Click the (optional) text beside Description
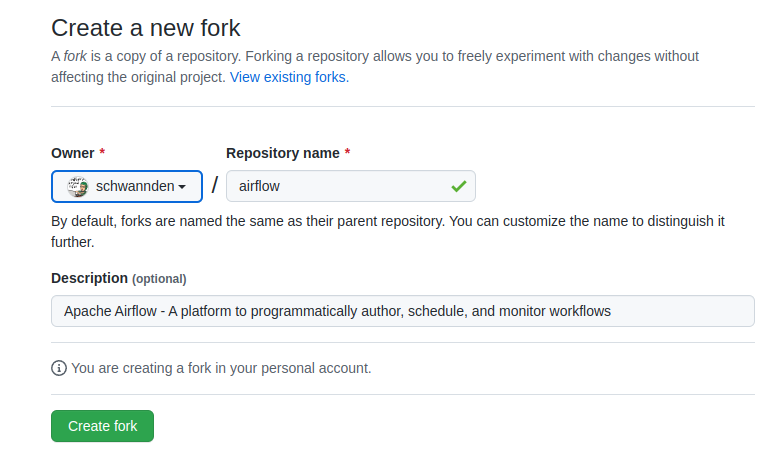The height and width of the screenshot is (470, 767). pos(159,279)
